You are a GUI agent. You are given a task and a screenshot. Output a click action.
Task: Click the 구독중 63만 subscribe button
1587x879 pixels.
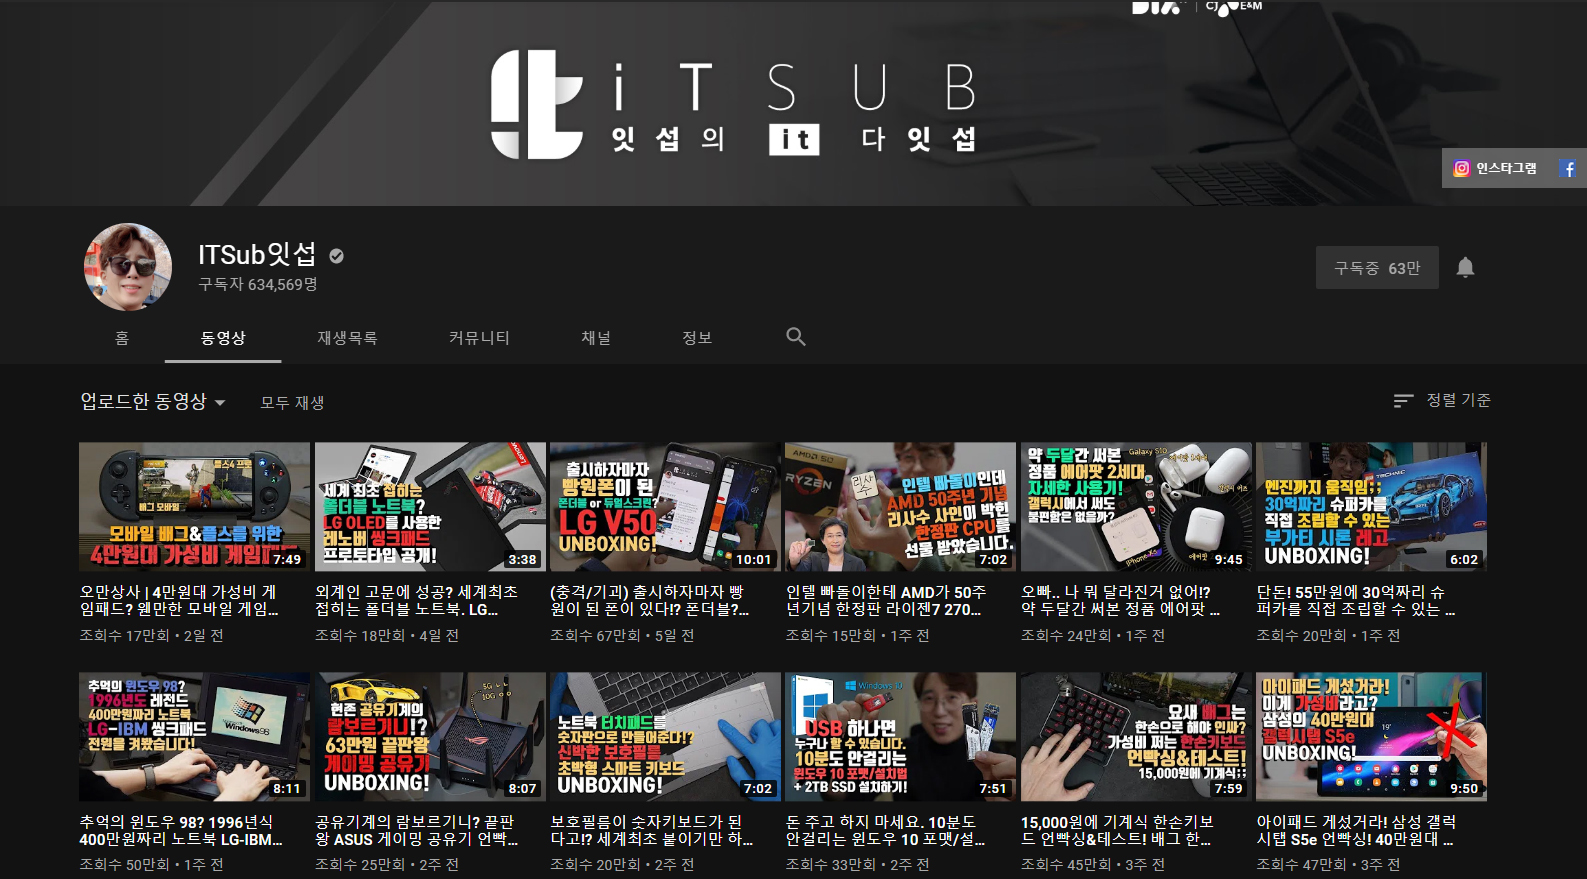coord(1377,268)
